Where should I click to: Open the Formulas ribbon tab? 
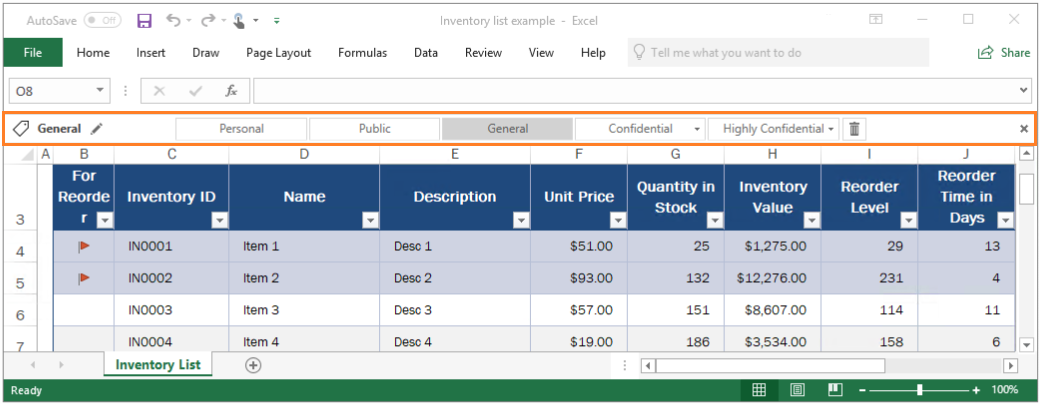tap(362, 53)
